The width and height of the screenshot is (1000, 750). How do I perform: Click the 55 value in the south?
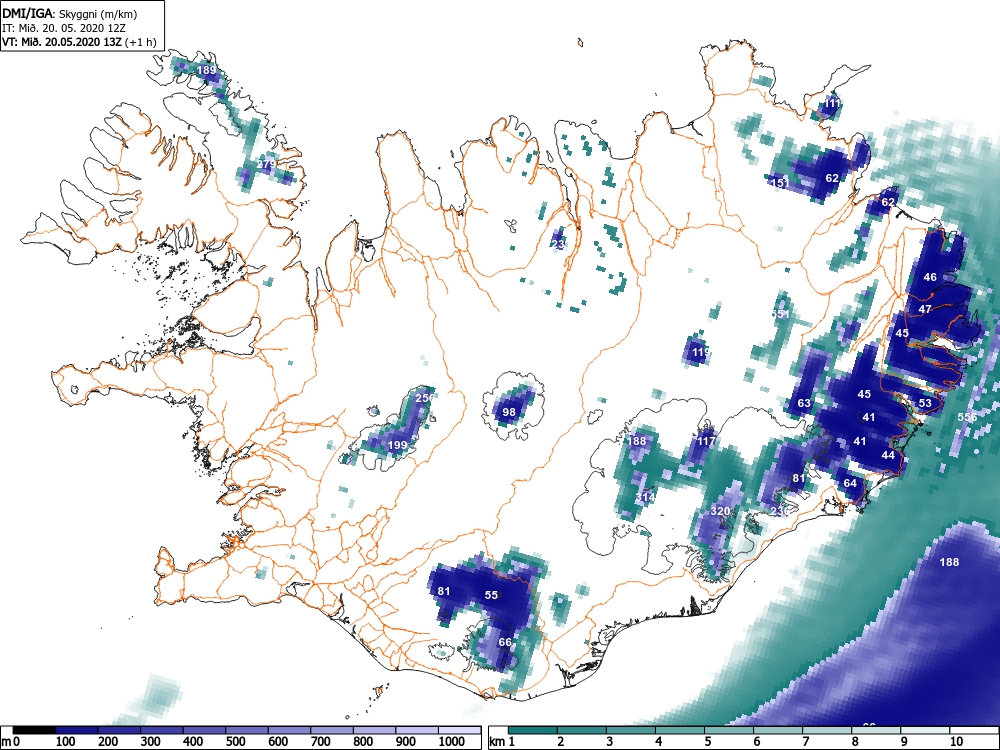pyautogui.click(x=491, y=595)
